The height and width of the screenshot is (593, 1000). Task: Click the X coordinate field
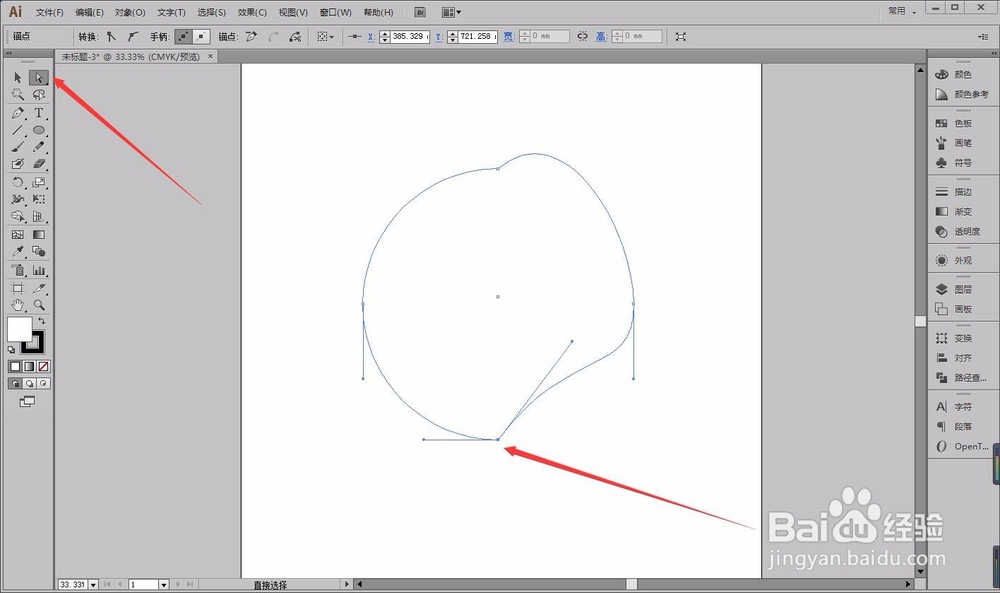point(409,37)
